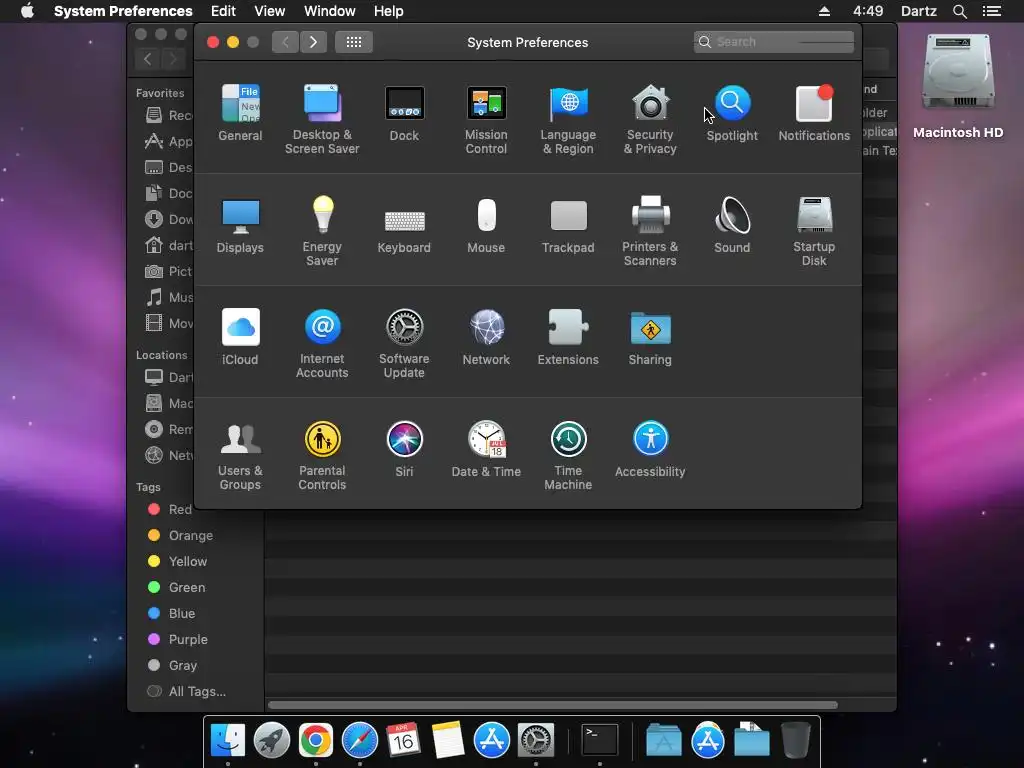Screen dimensions: 1024x768
Task: Open Google Chrome from the Dock
Action: pos(315,740)
